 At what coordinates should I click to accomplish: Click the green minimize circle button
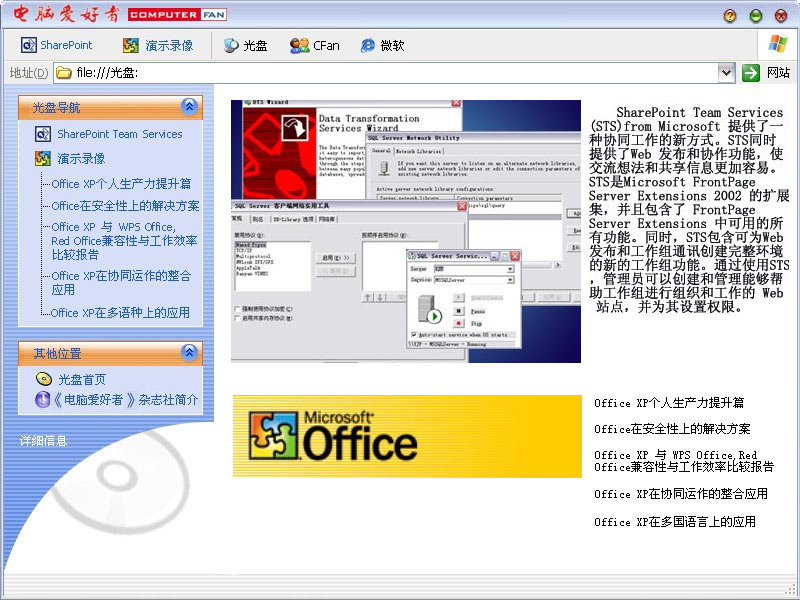tap(756, 16)
